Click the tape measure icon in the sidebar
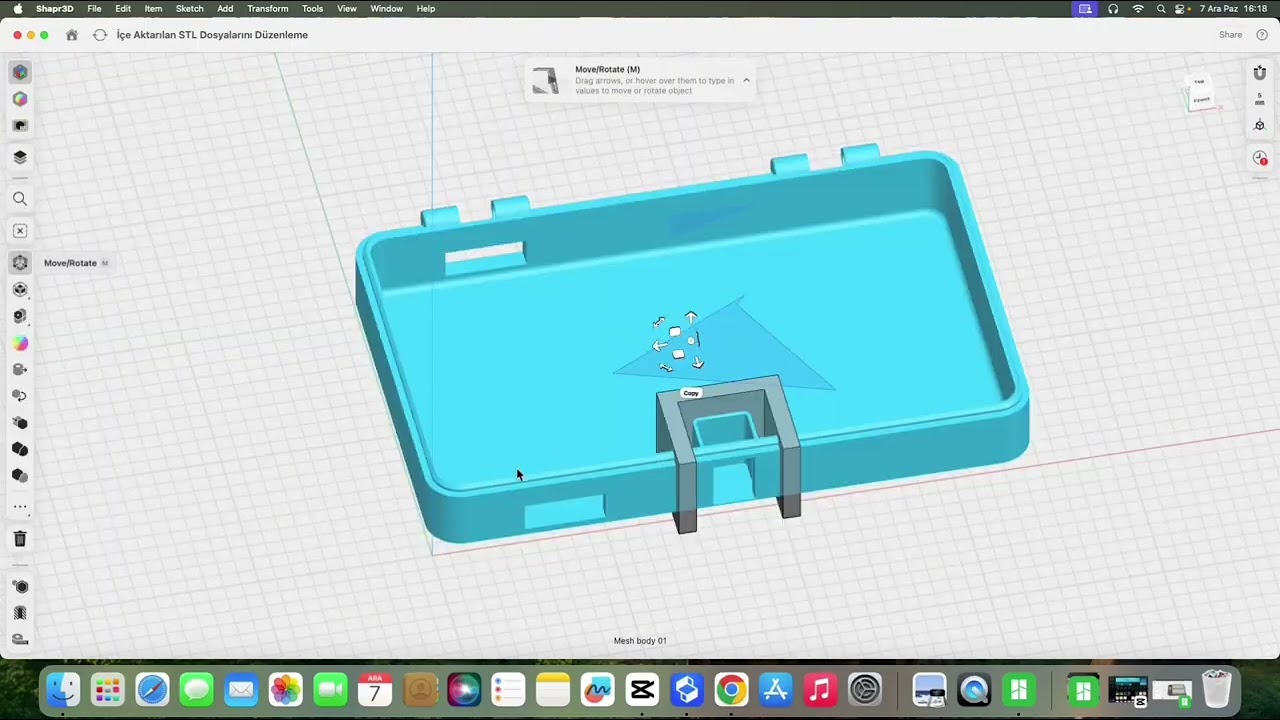 (20, 639)
